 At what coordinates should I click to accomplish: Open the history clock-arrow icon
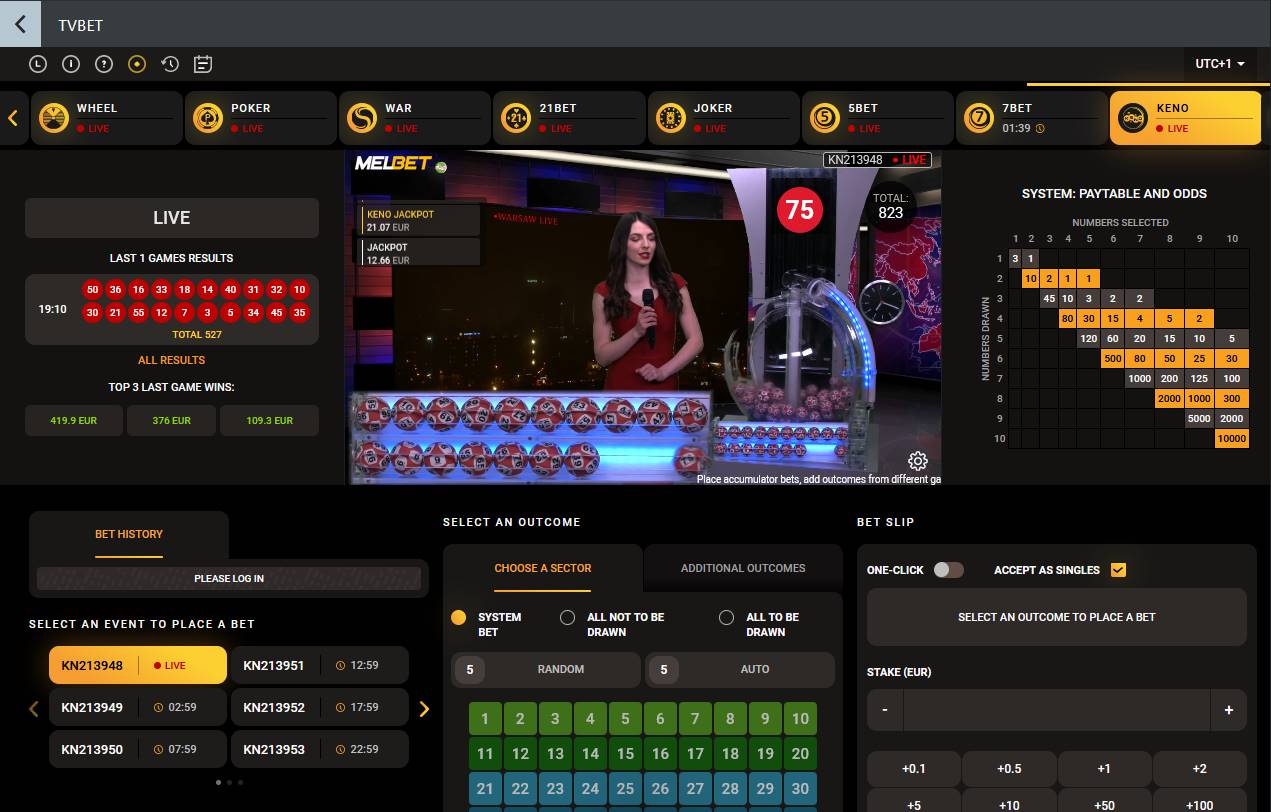170,64
